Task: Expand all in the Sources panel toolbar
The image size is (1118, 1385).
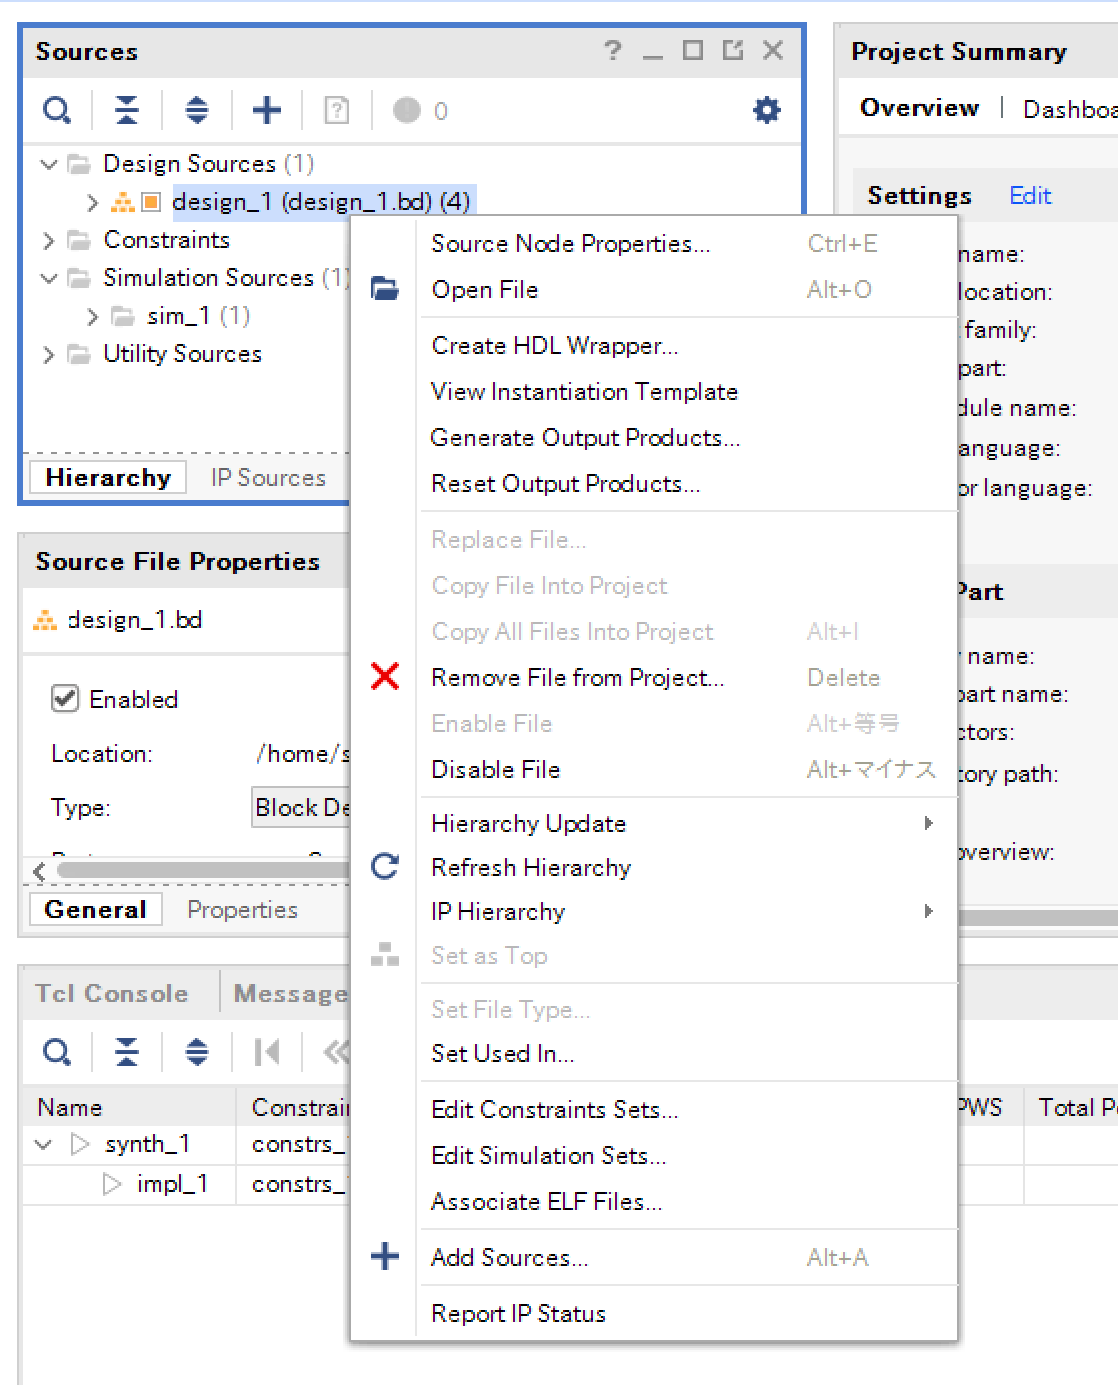Action: (197, 110)
